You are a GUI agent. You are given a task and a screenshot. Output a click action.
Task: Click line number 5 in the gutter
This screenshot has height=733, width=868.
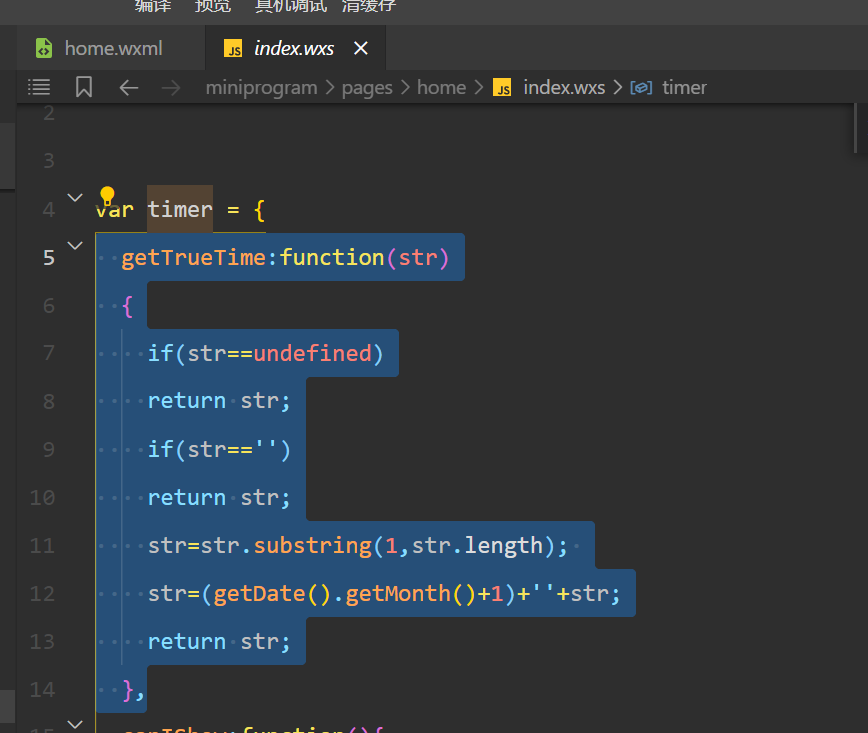[x=49, y=257]
